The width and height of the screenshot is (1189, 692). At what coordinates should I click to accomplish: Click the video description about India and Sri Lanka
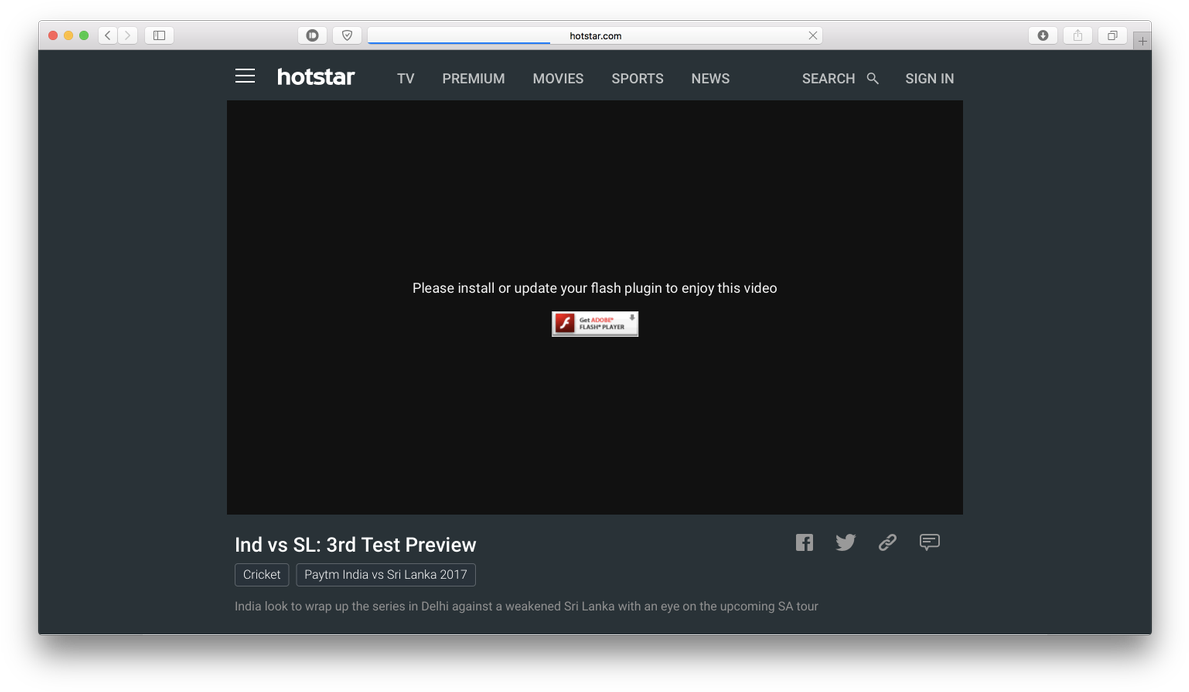(526, 606)
